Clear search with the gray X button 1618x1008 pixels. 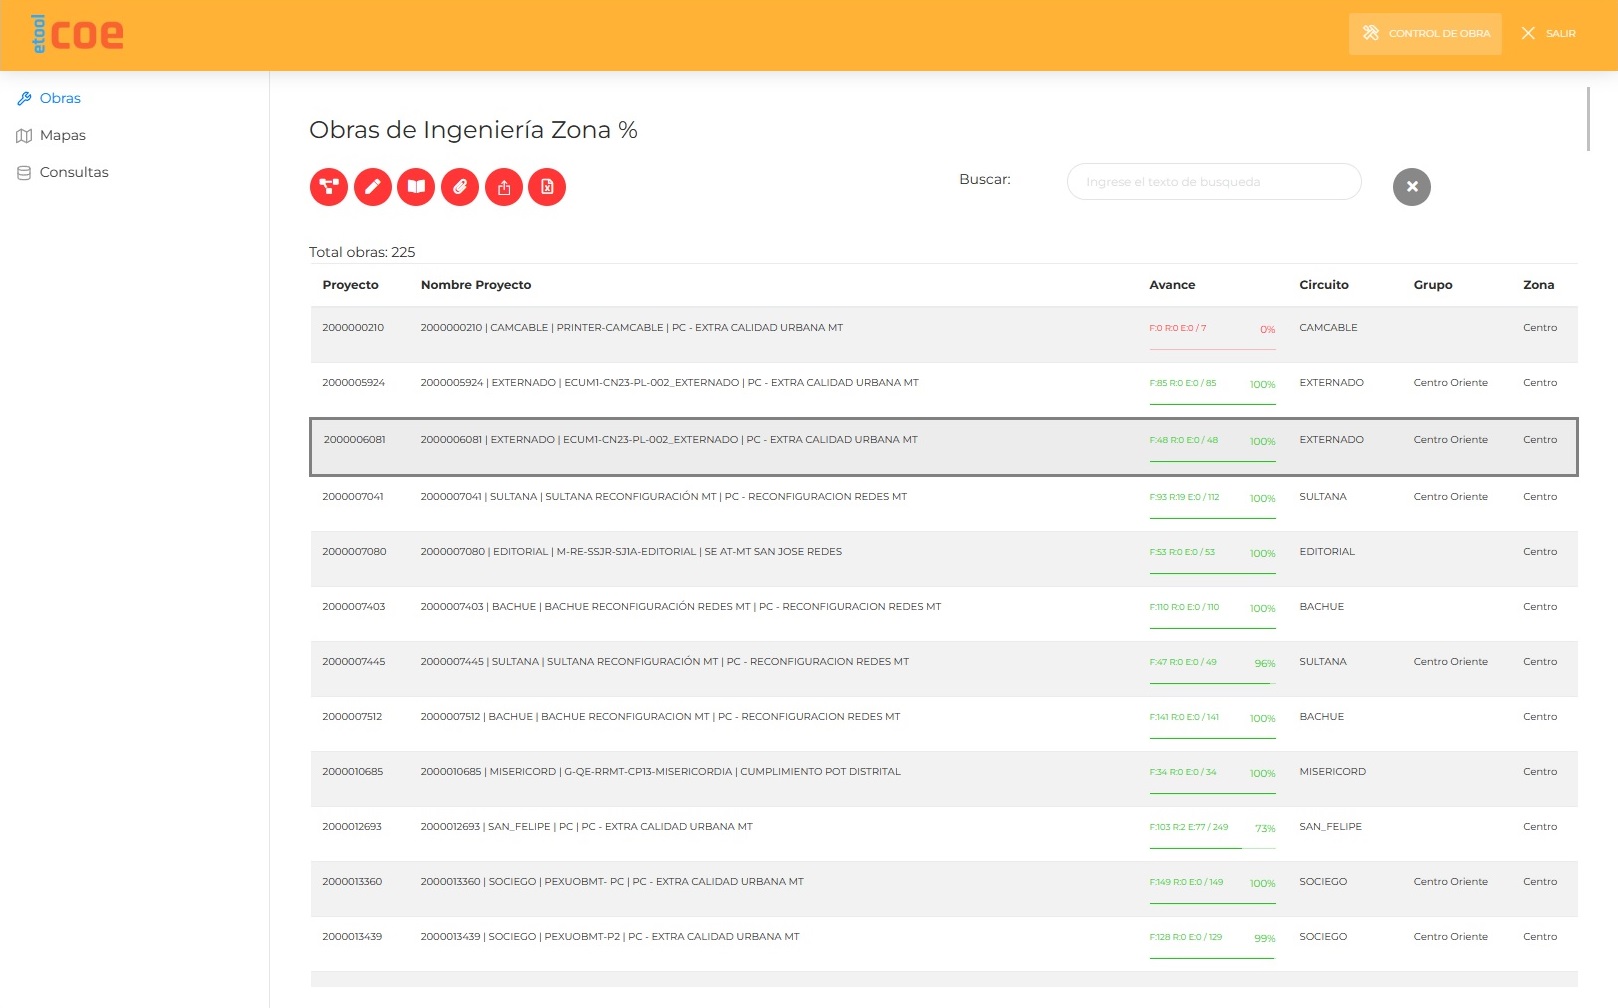coord(1411,187)
